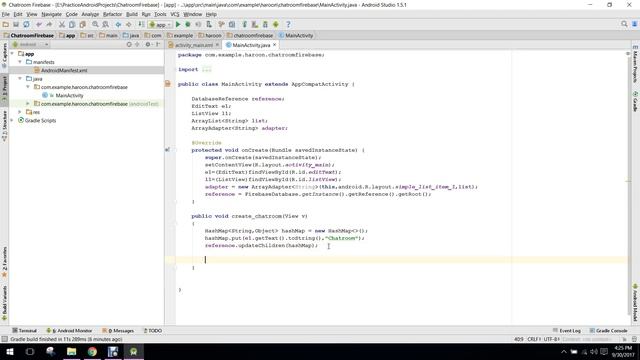
Task: Click ChatroomFirebase breadcrumb
Action: click(x=29, y=36)
